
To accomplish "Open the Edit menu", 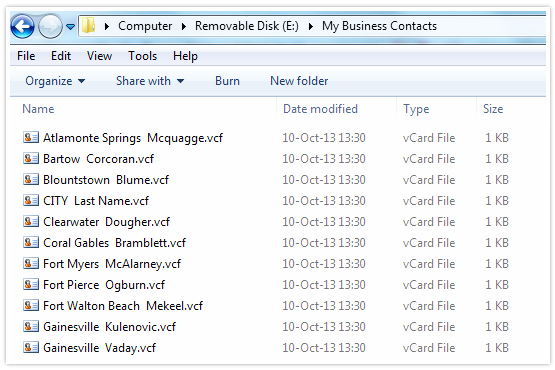I will point(61,56).
